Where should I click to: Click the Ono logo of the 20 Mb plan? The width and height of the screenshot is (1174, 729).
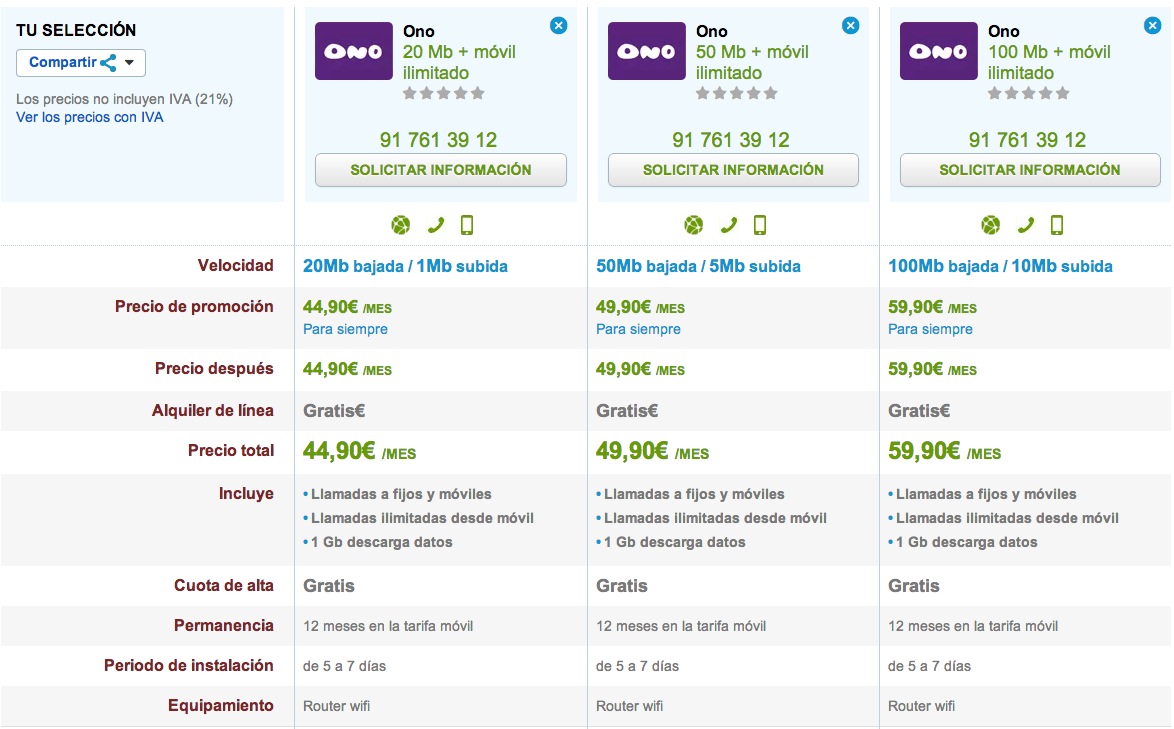click(353, 51)
